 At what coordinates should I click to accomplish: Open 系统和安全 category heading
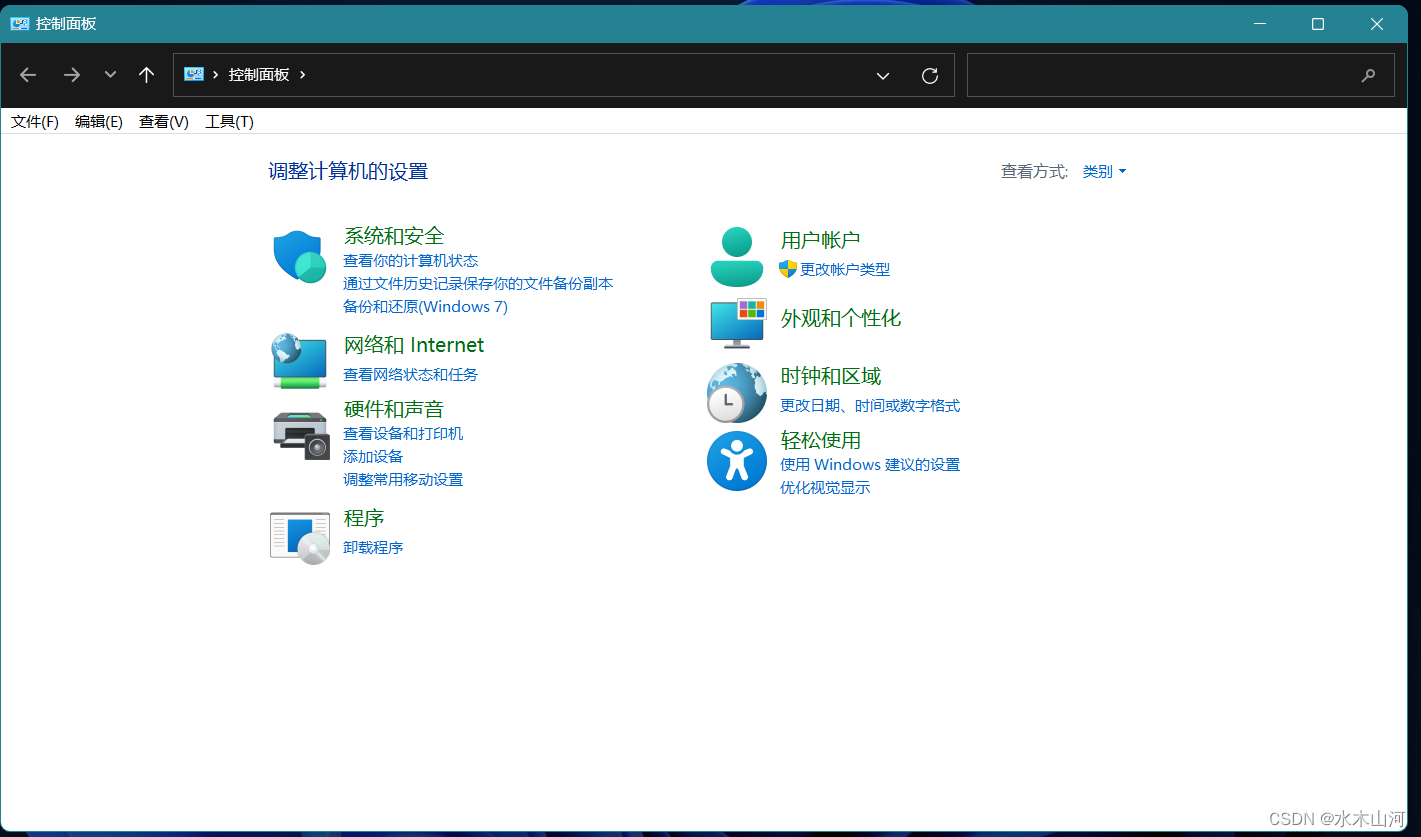coord(394,236)
